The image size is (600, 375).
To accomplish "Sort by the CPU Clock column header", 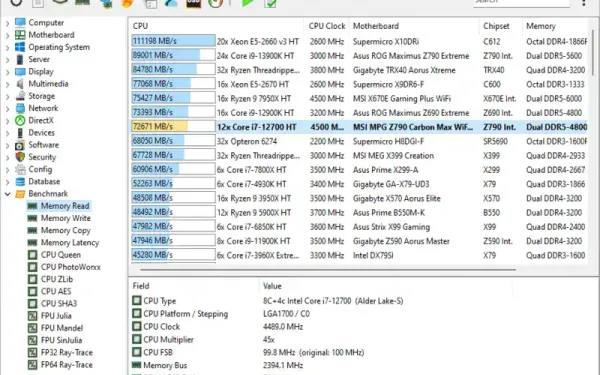I will pos(326,26).
